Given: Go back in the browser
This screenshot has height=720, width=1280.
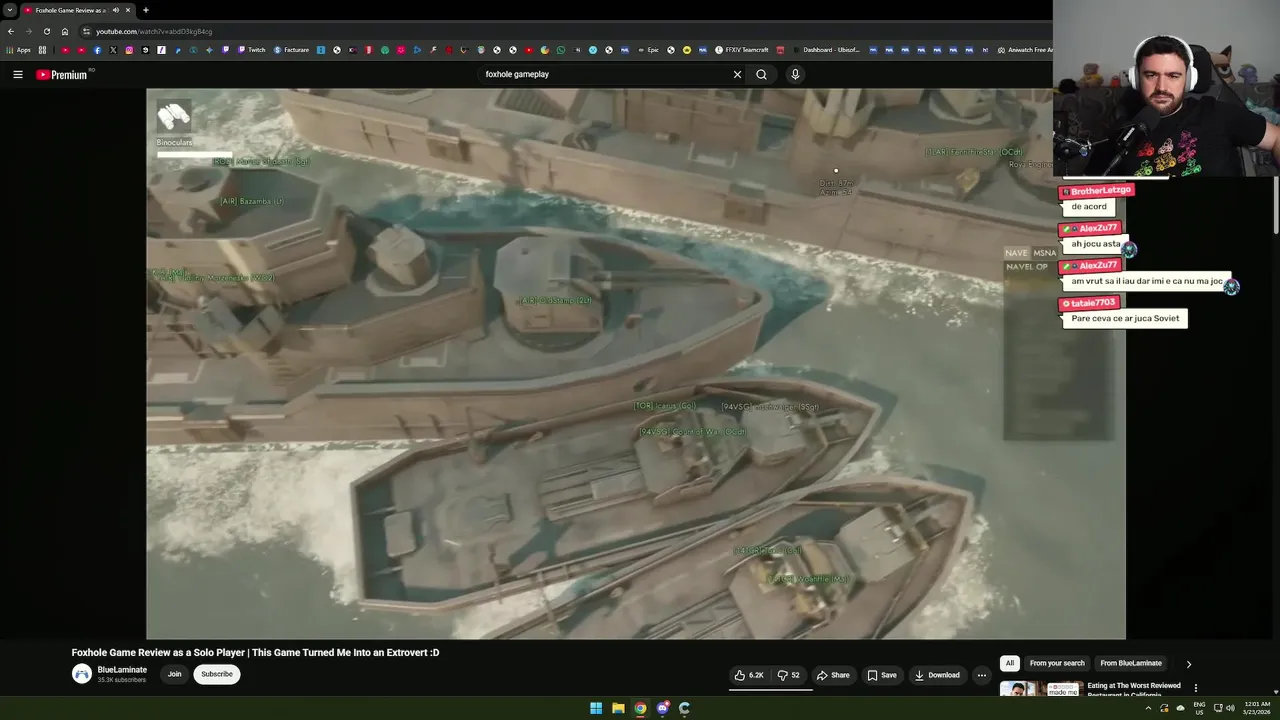Looking at the screenshot, I should [x=11, y=31].
